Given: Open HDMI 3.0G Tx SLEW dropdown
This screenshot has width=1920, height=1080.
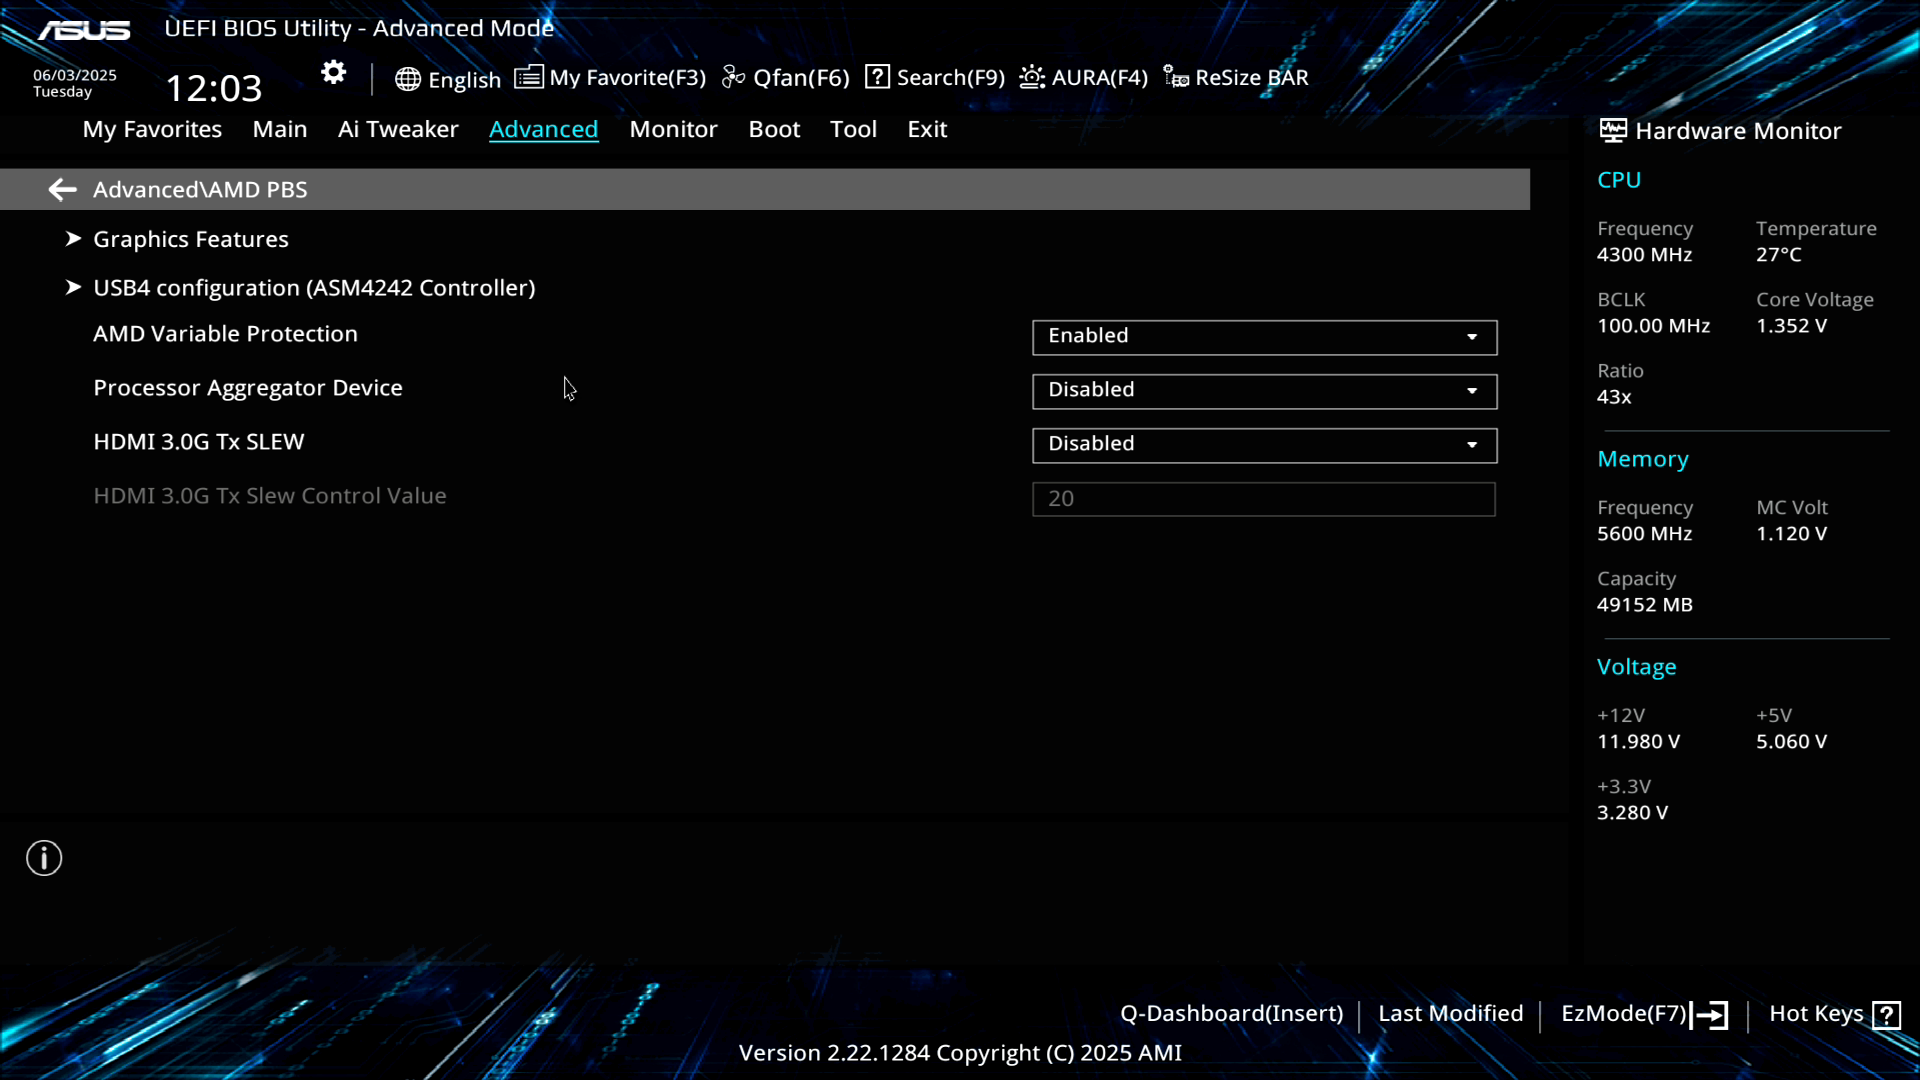Looking at the screenshot, I should [x=1264, y=445].
